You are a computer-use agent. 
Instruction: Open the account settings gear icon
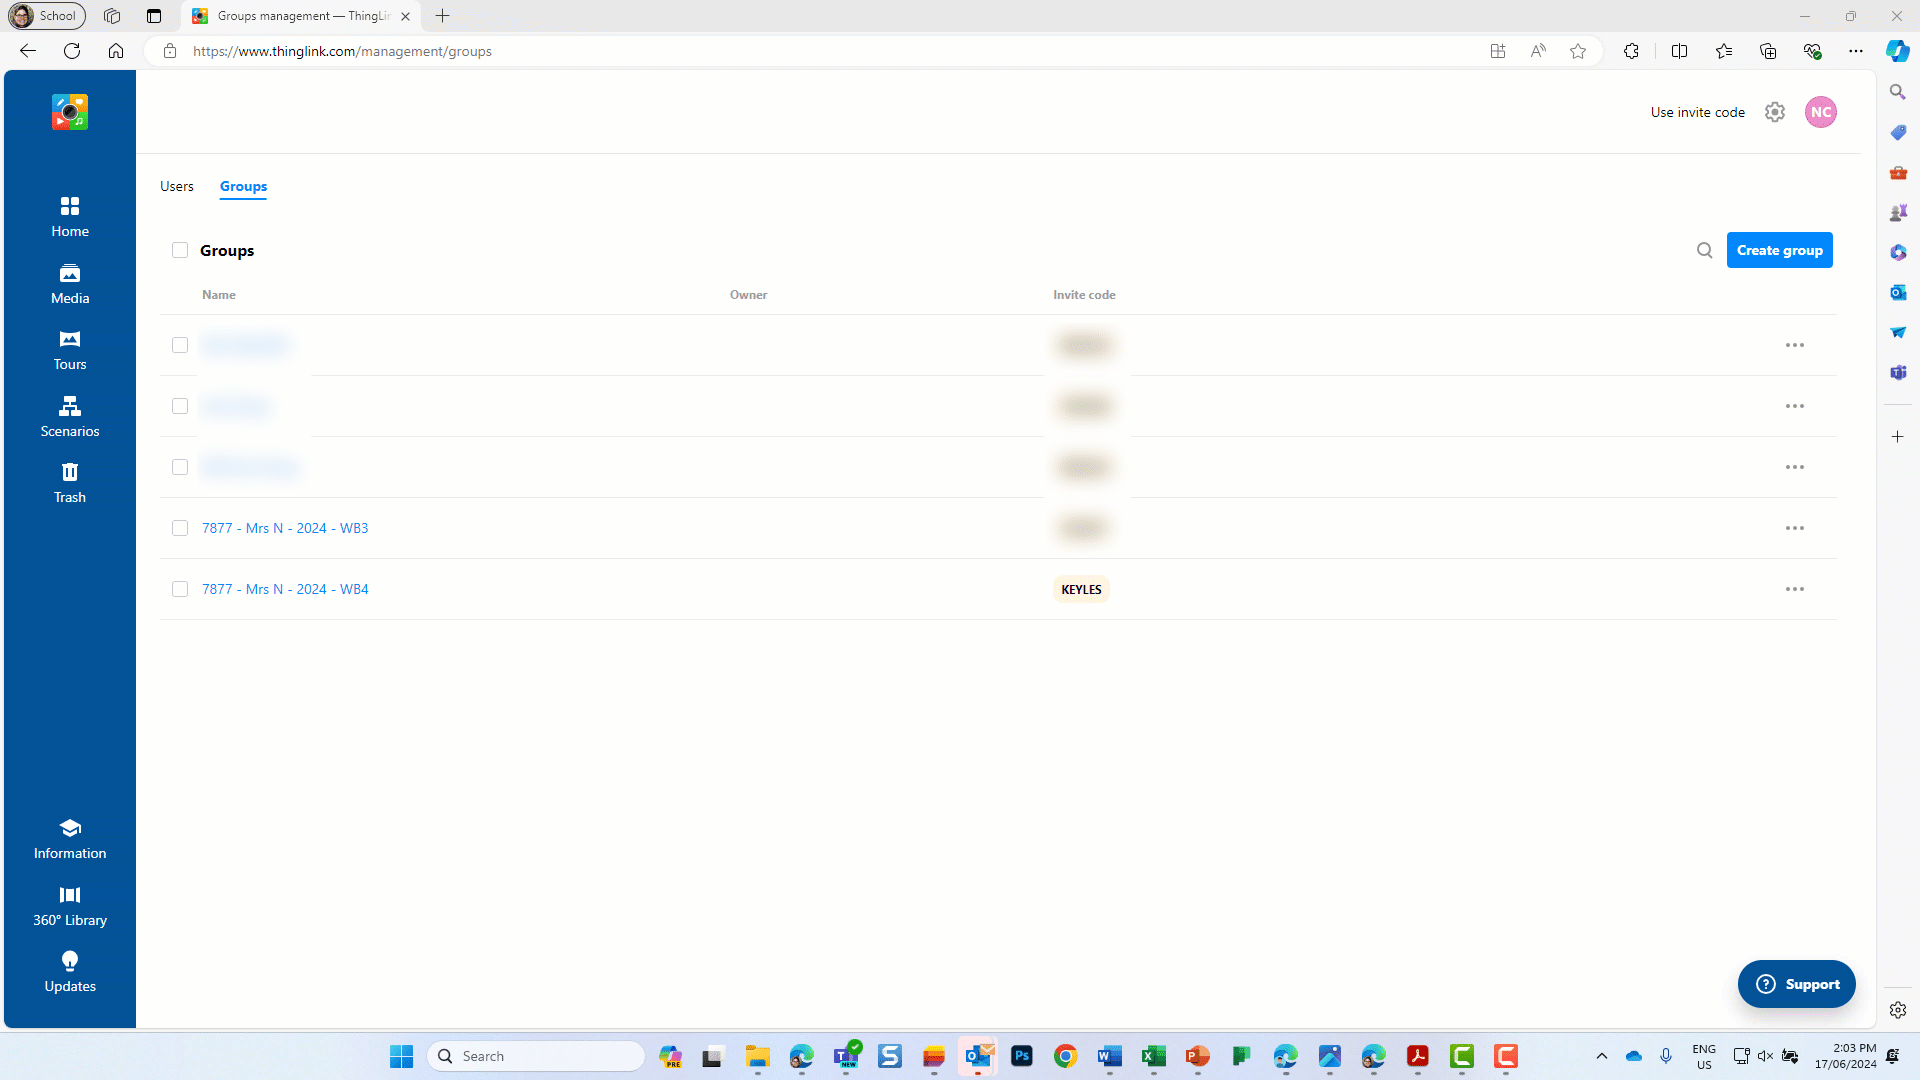point(1775,112)
